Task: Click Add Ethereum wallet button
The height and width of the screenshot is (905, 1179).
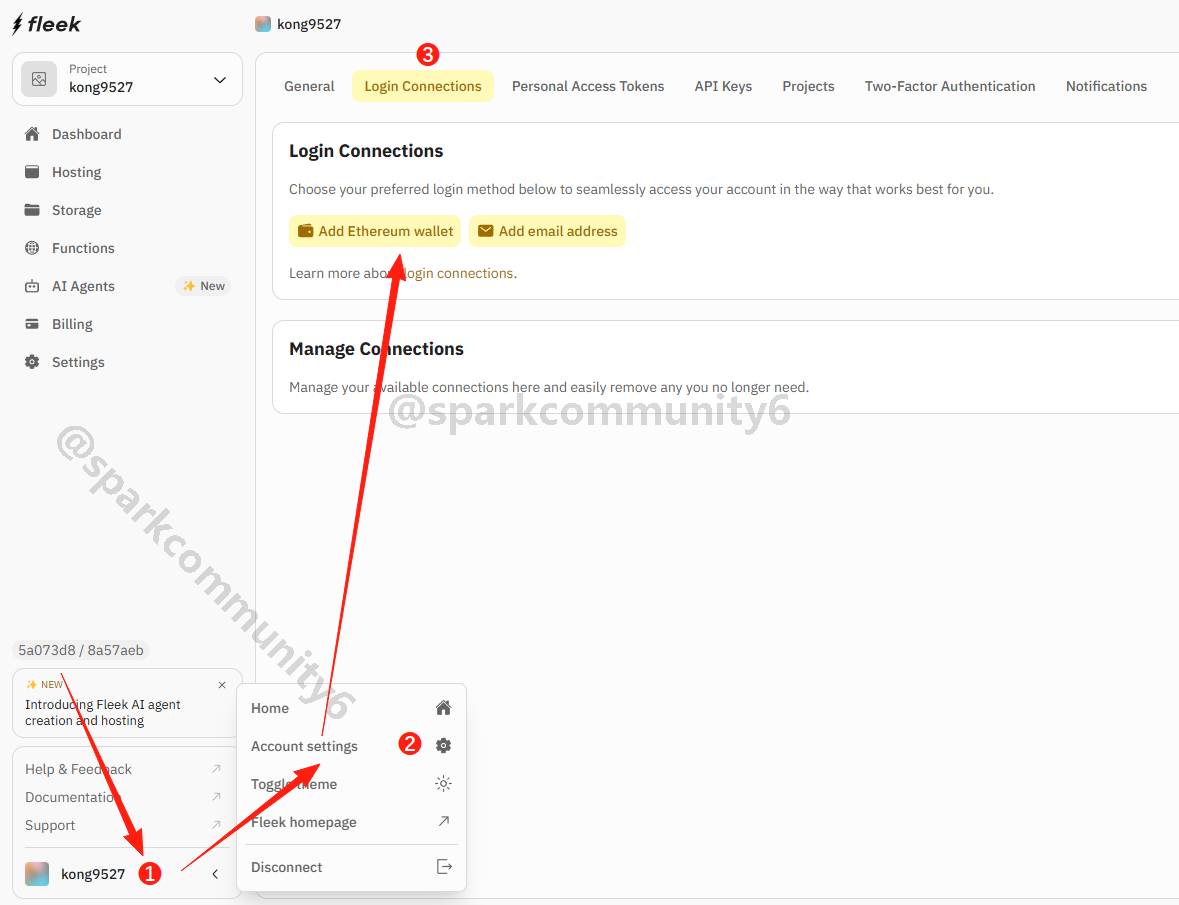Action: click(375, 232)
